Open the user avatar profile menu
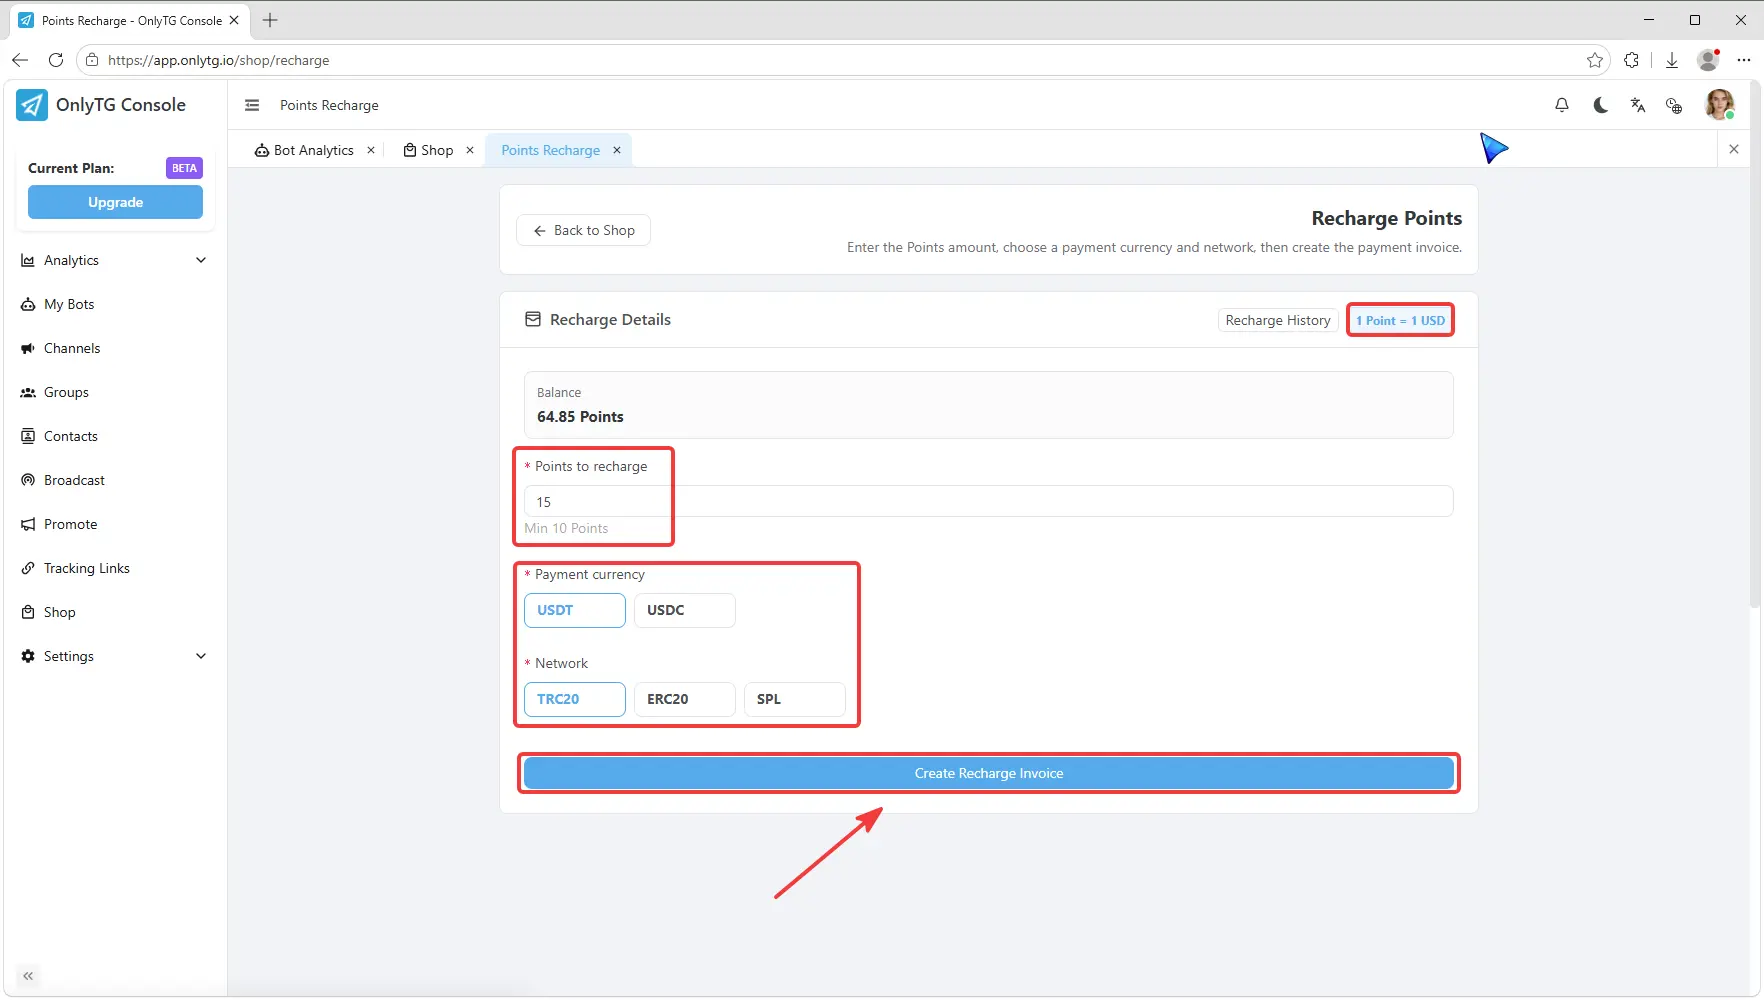The width and height of the screenshot is (1764, 1000). click(1720, 104)
